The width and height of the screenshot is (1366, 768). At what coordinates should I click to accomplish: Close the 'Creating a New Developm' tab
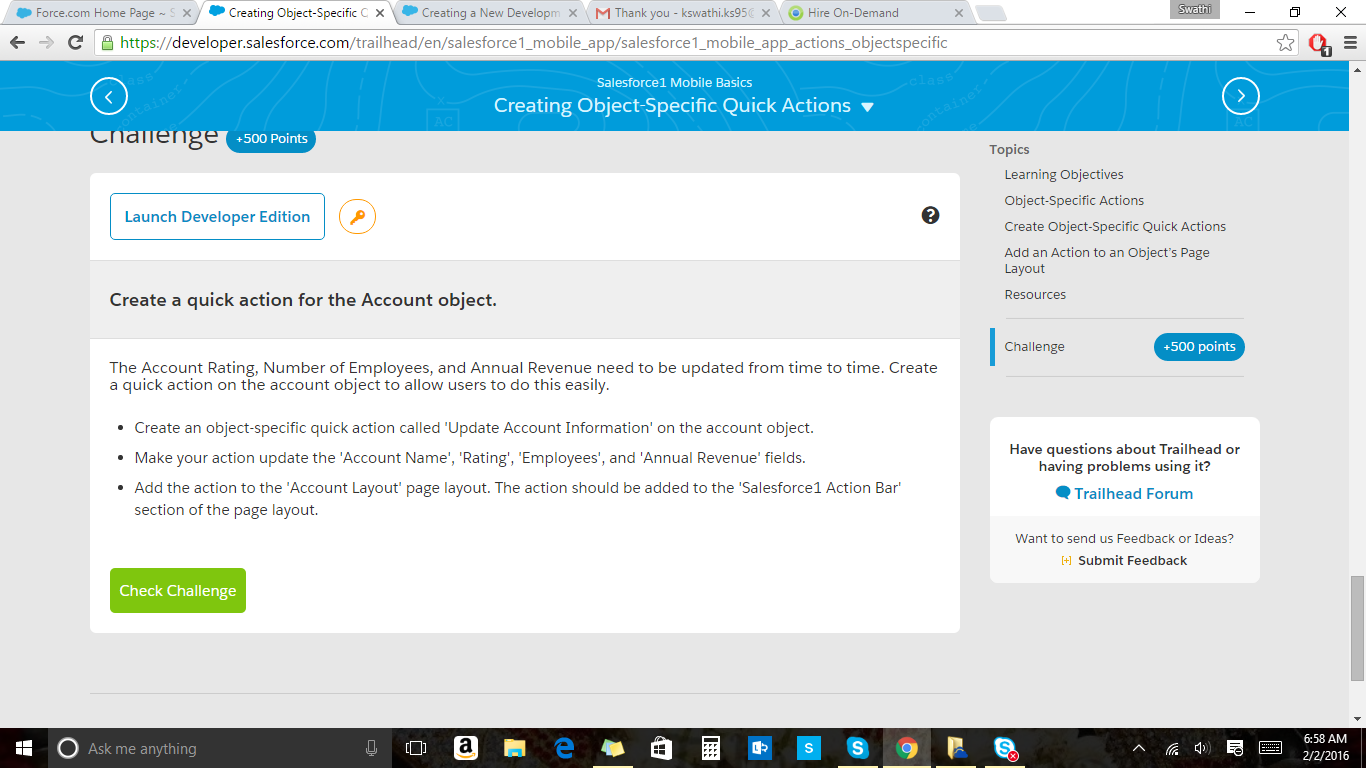point(572,13)
